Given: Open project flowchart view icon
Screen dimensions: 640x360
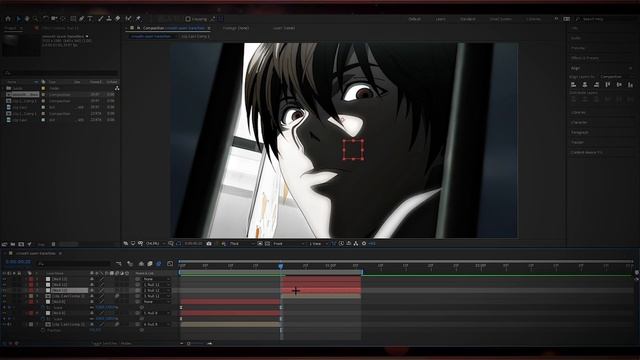Looking at the screenshot, I should (117, 88).
